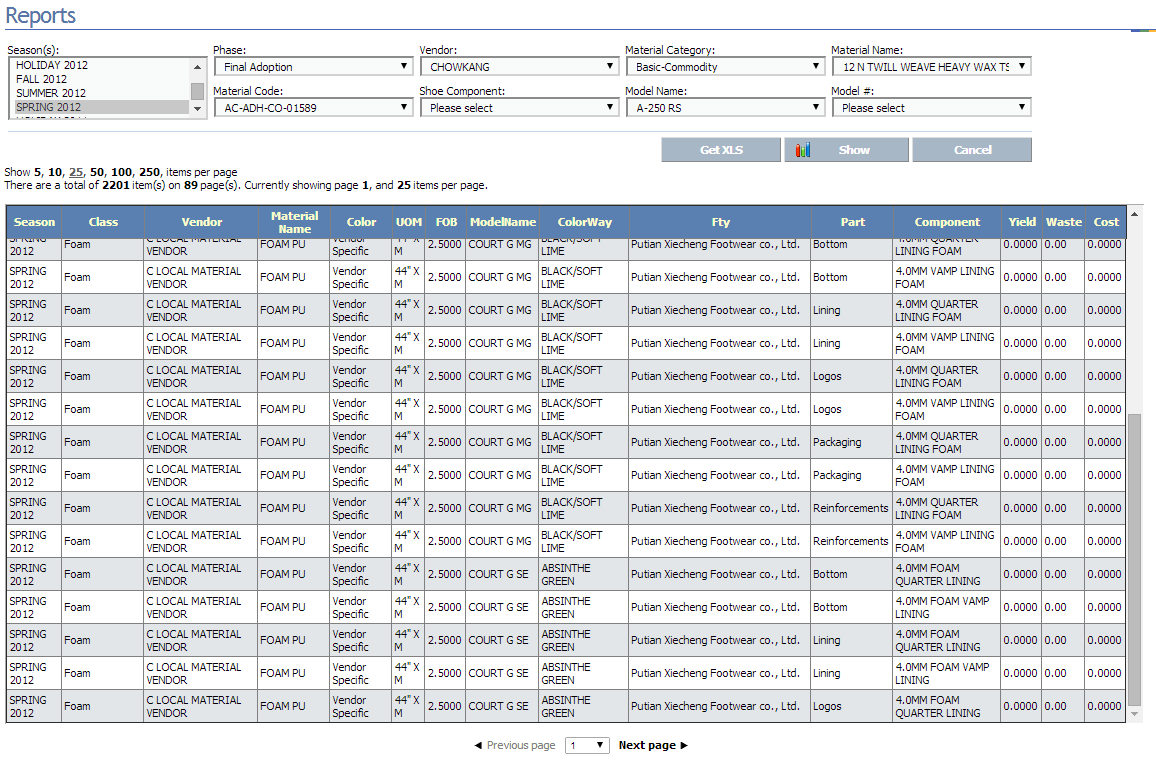The height and width of the screenshot is (771, 1156).
Task: Click COURT G MG in the Lining, 4.0MM VAMP LINING FOAM row
Action: click(500, 343)
